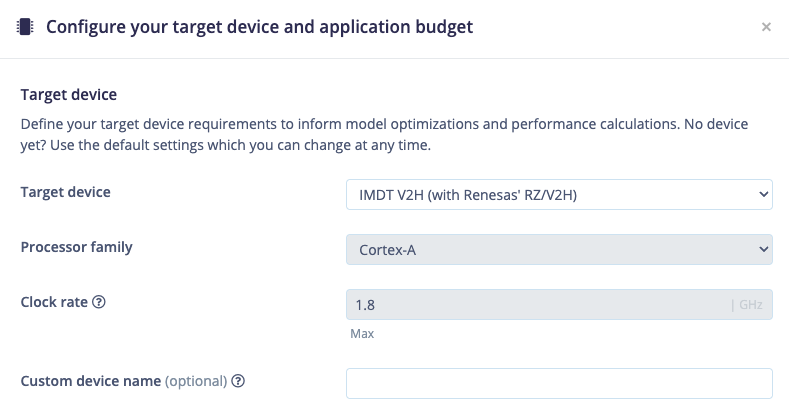Click the GHz unit suffix in Clock rate
Image resolution: width=789 pixels, height=416 pixels.
750,304
